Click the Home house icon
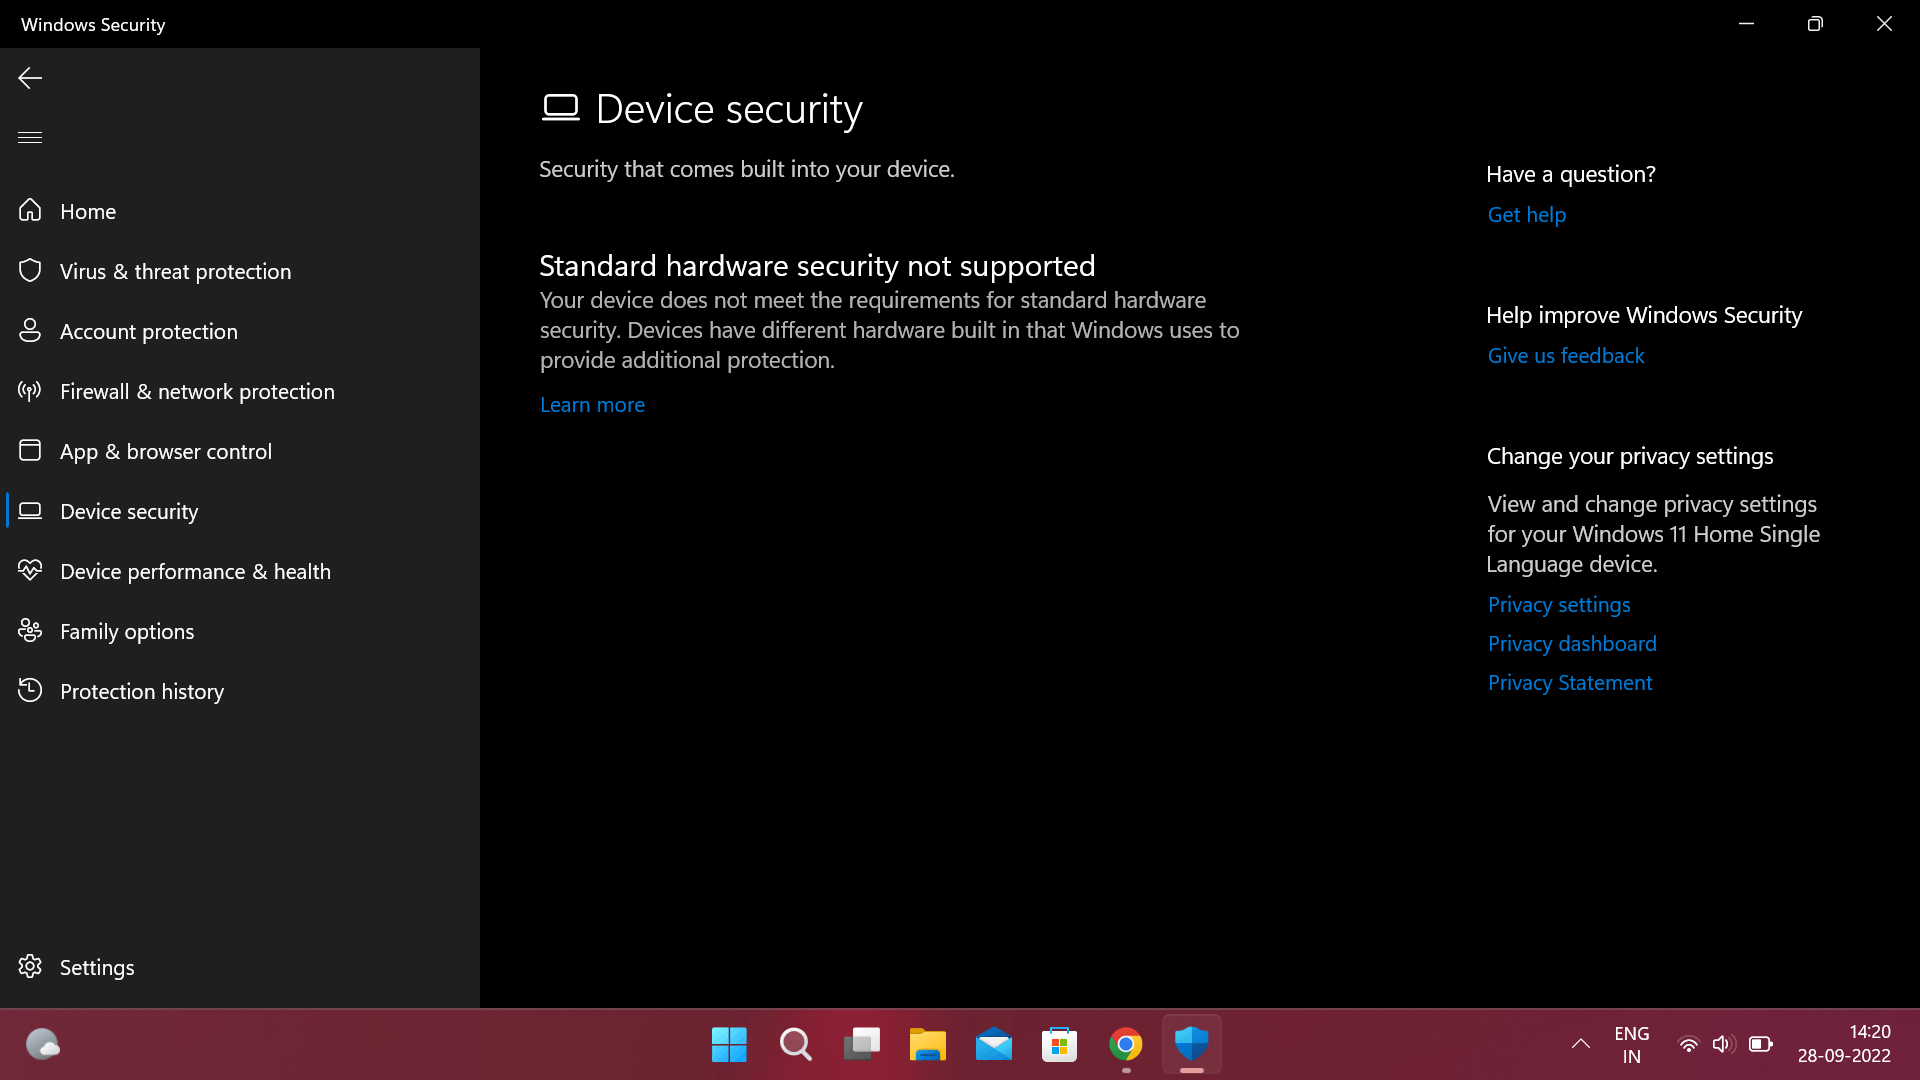Image resolution: width=1920 pixels, height=1080 pixels. coord(30,210)
